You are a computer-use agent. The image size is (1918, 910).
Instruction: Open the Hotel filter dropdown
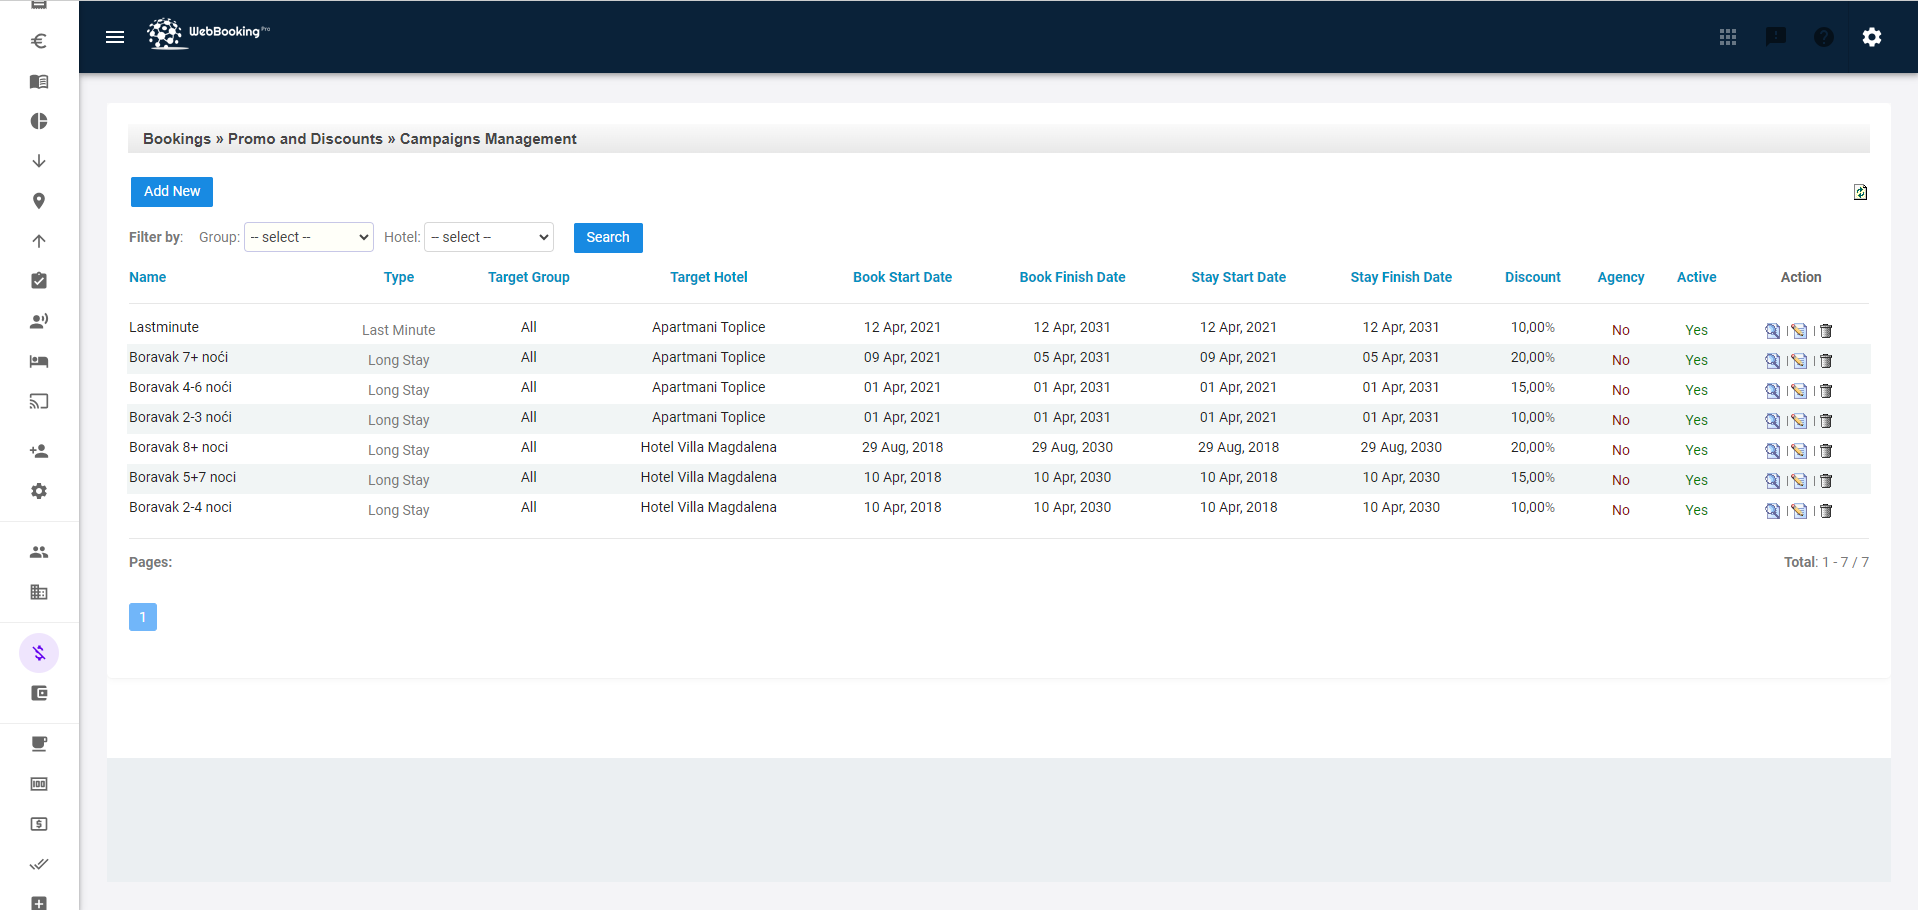coord(489,237)
